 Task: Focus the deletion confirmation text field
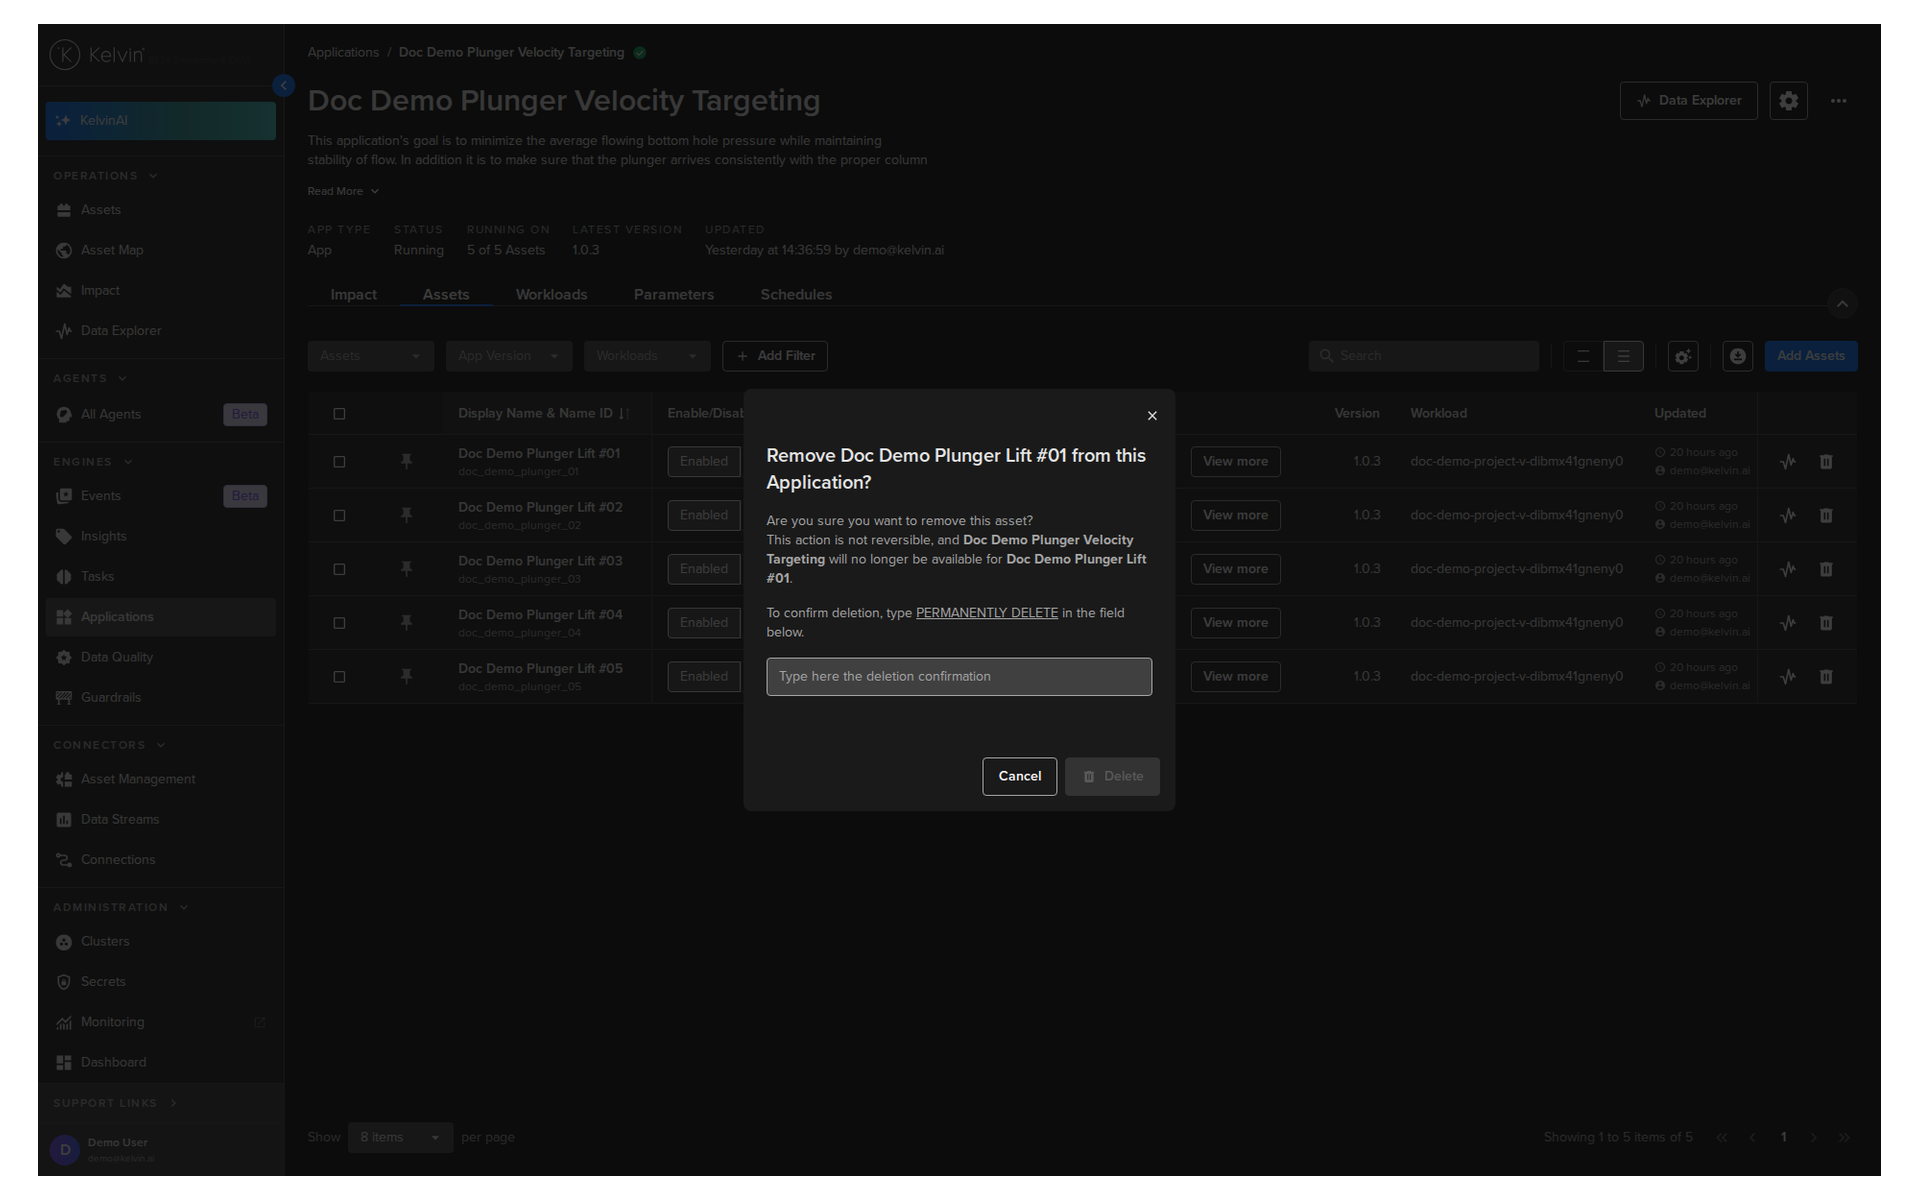tap(959, 677)
